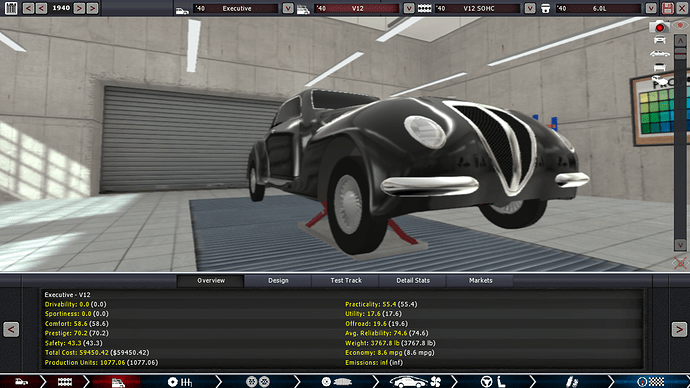Switch to the Test Track tab
Screen dimensions: 690x388
(x=346, y=281)
